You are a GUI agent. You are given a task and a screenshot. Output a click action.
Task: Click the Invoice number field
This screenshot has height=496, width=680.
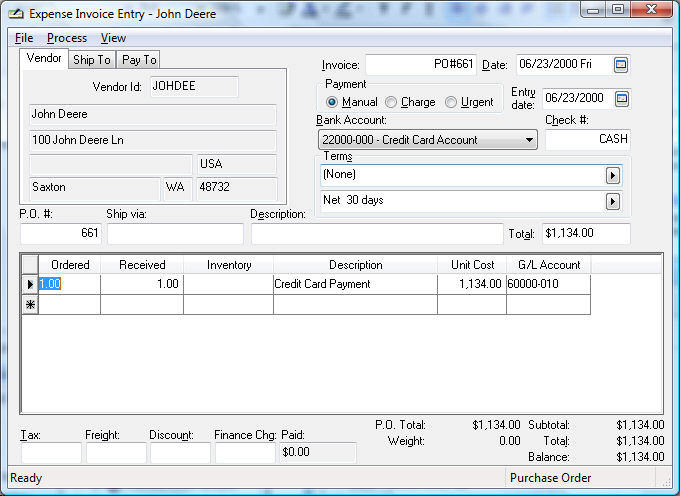click(421, 65)
